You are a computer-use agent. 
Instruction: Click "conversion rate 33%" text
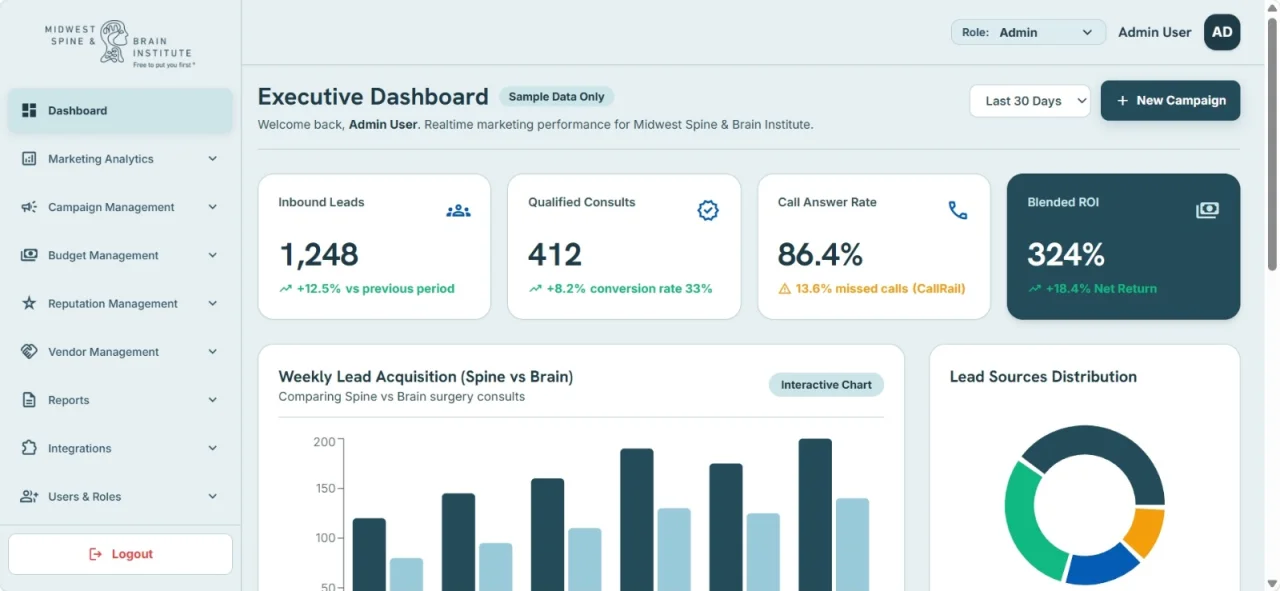tap(651, 289)
